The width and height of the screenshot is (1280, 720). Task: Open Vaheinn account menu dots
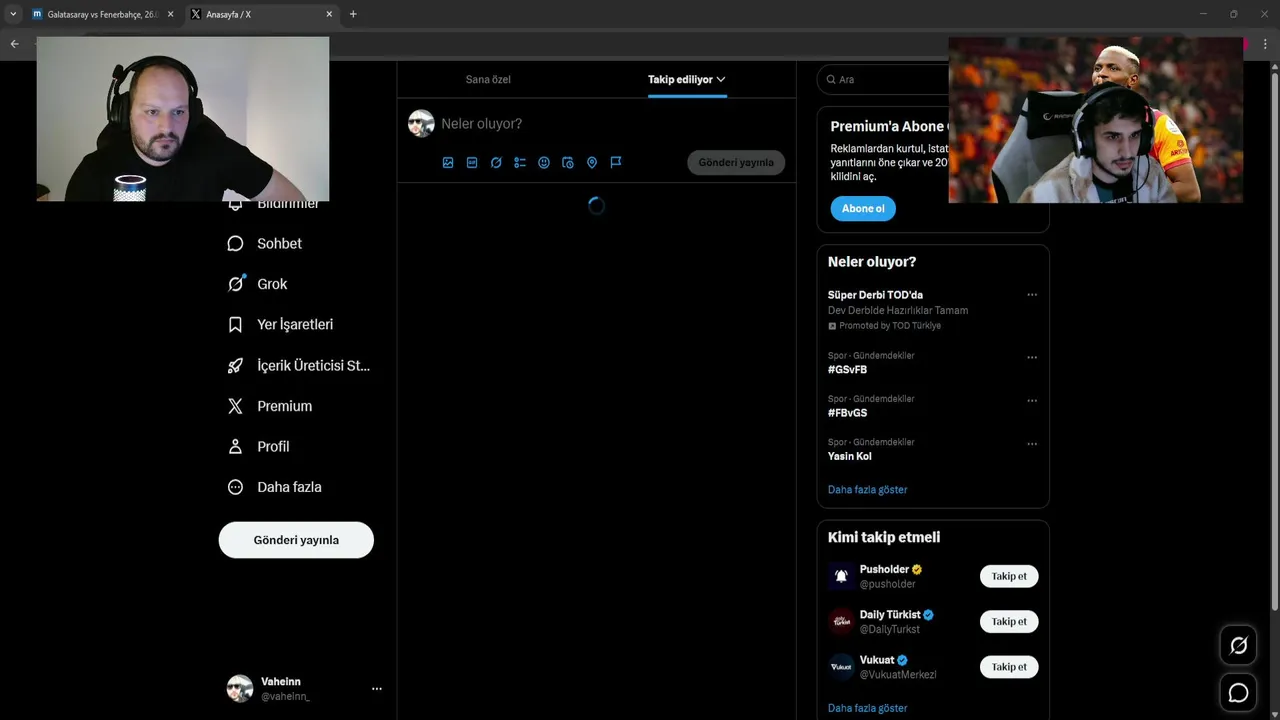tap(377, 688)
